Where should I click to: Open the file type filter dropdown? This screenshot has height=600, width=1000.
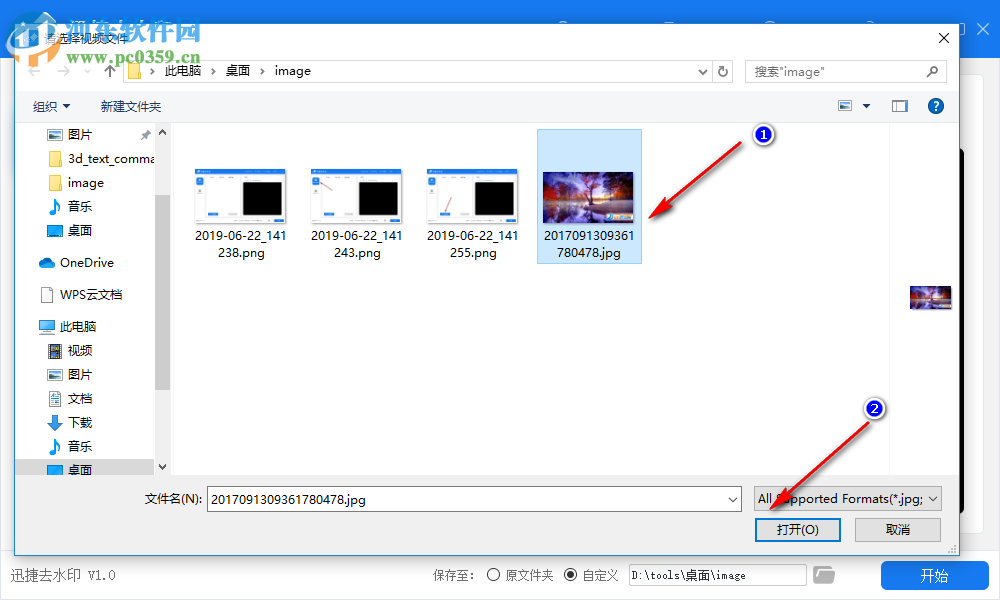[x=848, y=499]
